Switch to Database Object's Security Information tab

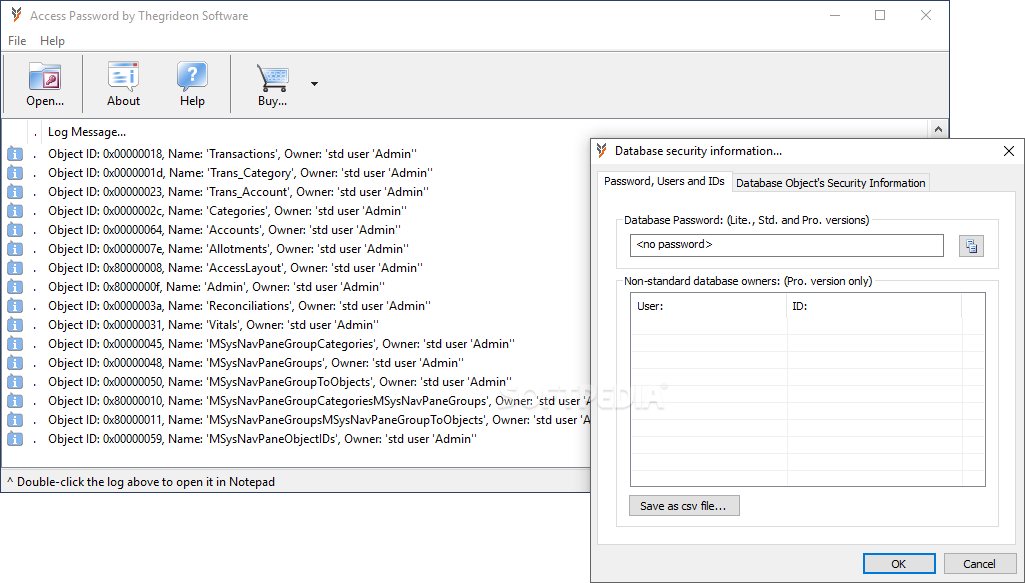click(x=830, y=183)
